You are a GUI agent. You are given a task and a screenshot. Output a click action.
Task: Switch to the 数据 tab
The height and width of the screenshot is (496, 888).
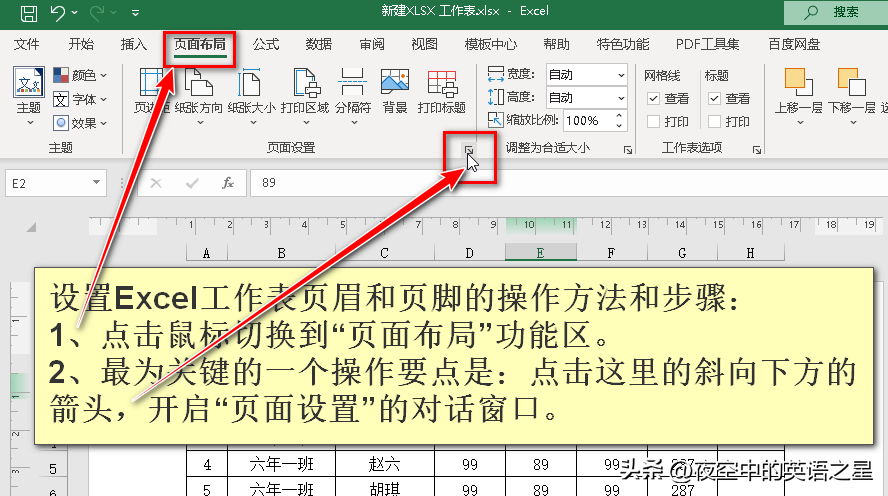[319, 45]
